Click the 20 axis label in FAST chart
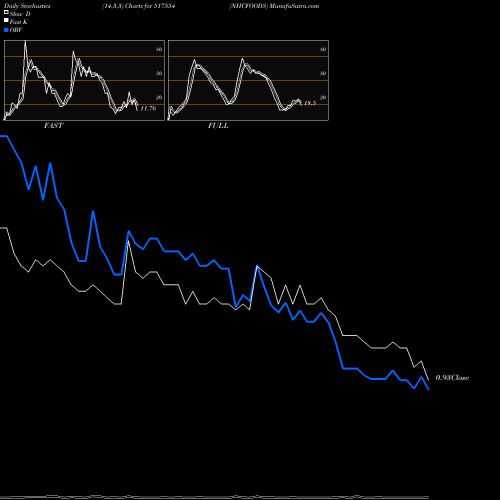This screenshot has width=500, height=500. pyautogui.click(x=159, y=97)
